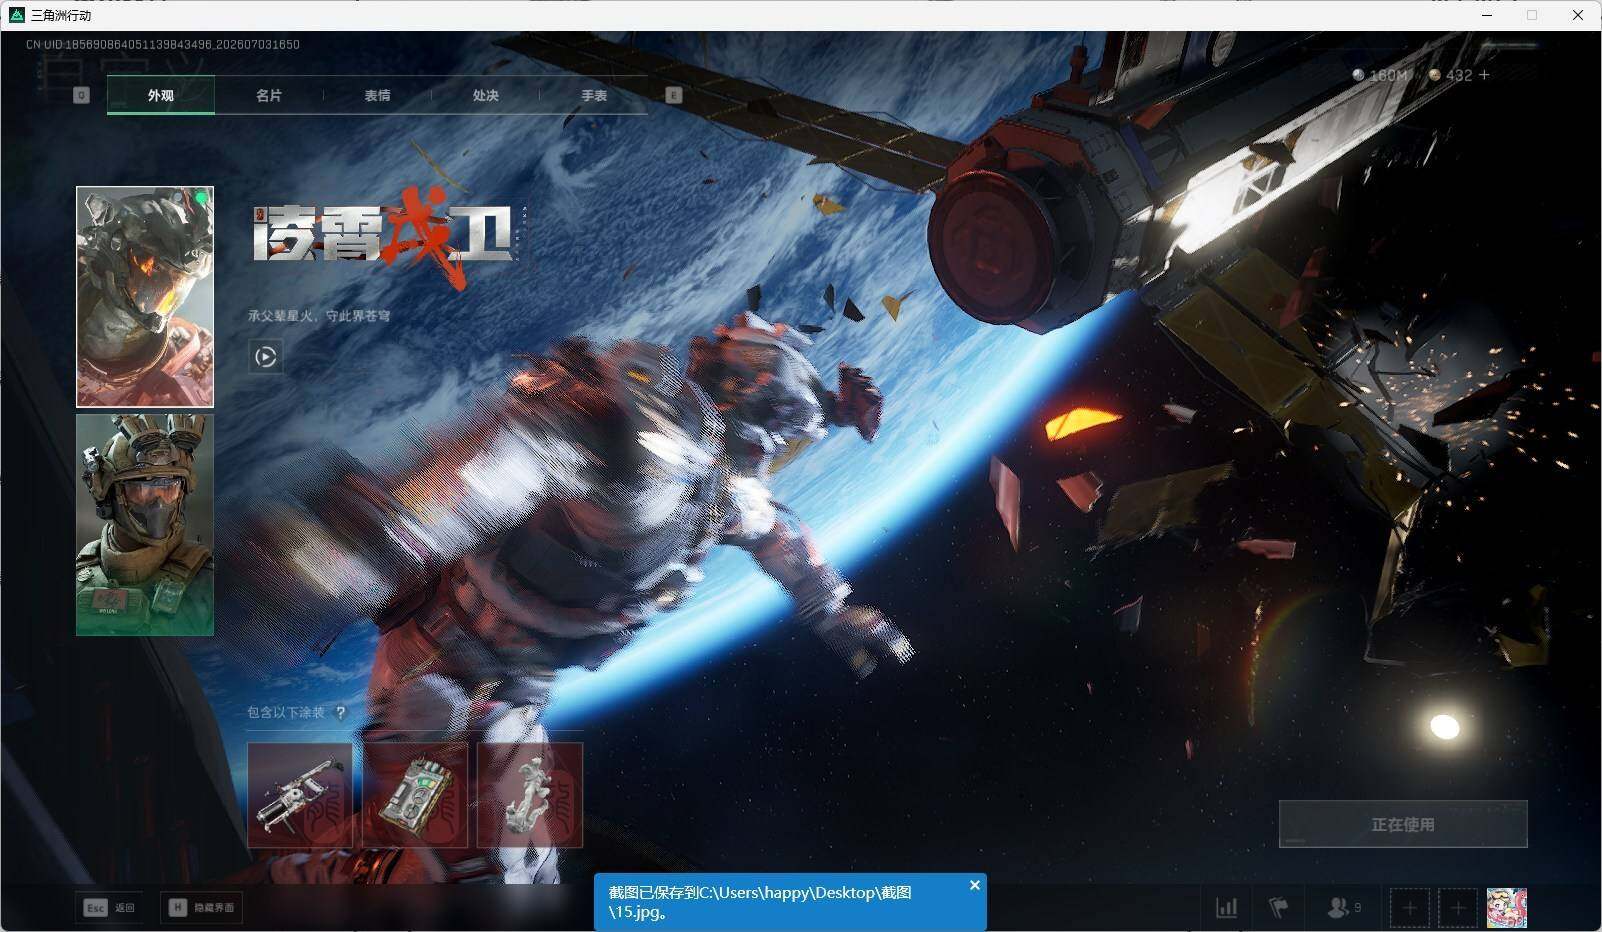
Task: Open the player avatar profile picture
Action: 1507,908
